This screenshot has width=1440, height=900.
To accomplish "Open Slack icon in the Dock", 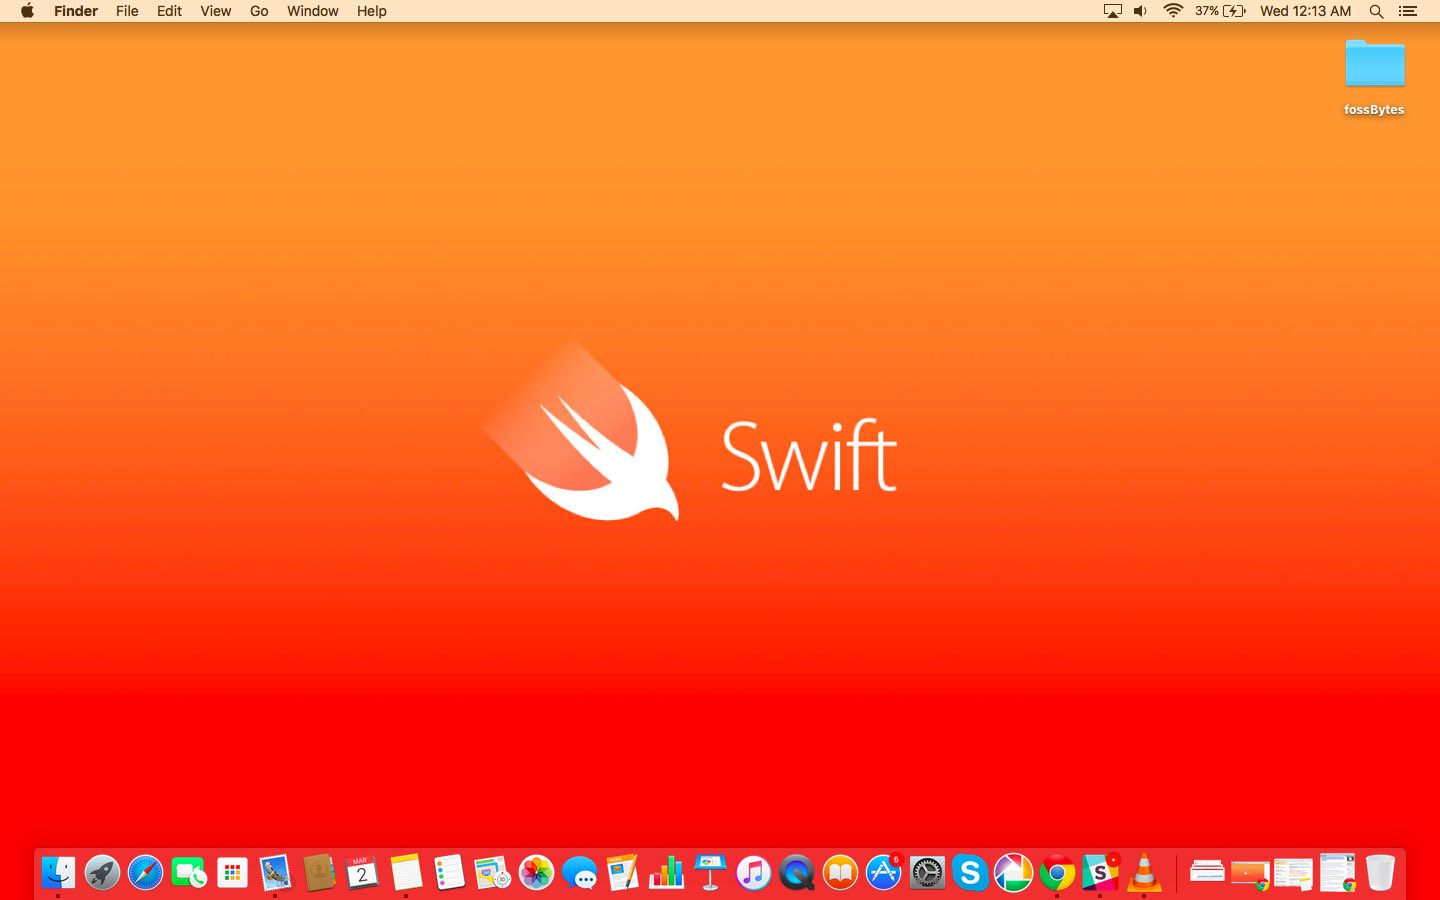I will pyautogui.click(x=1100, y=873).
